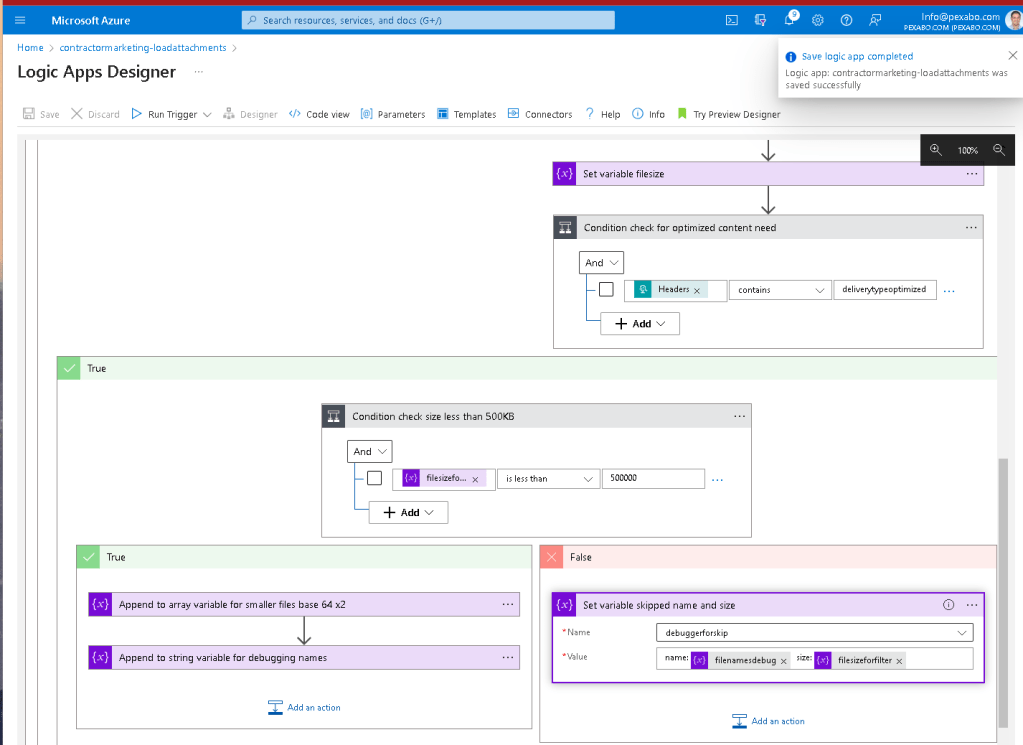Tick the checkbox beside the filesizefo... condition row

pos(374,478)
